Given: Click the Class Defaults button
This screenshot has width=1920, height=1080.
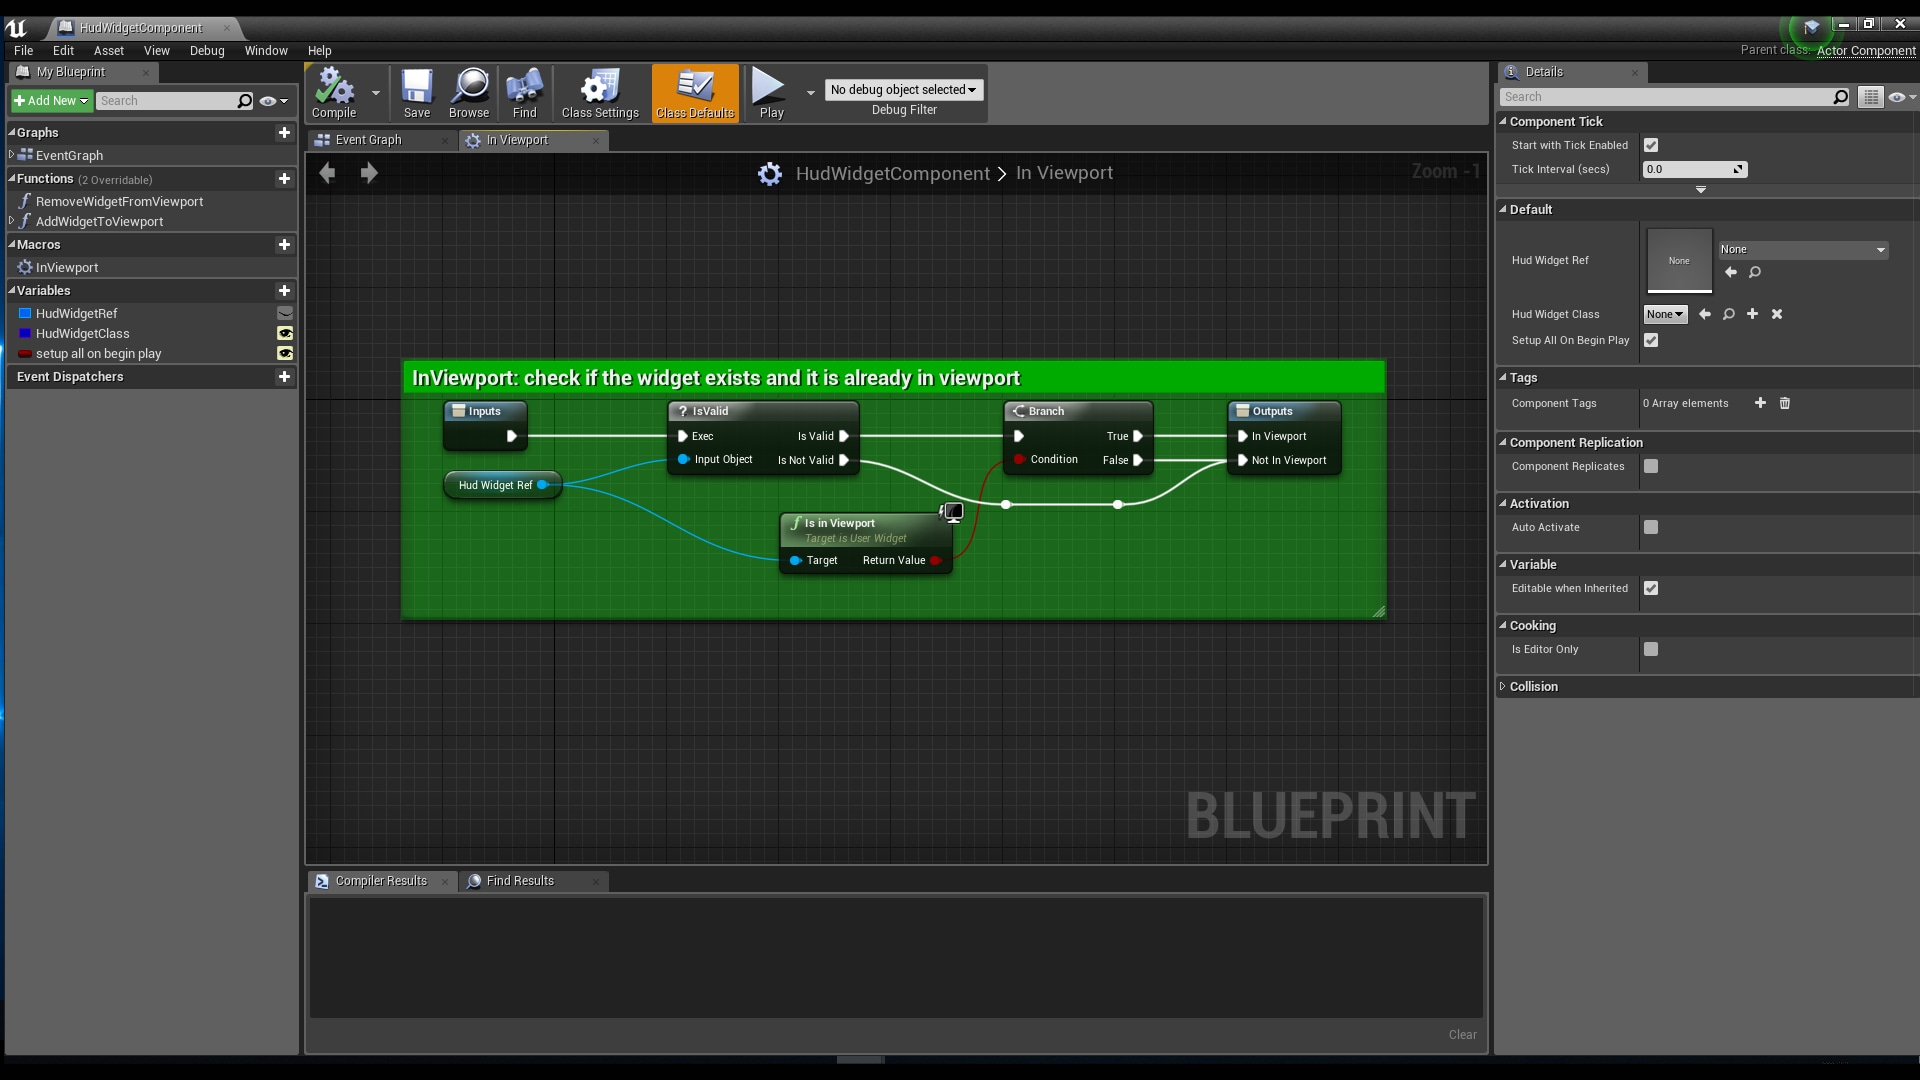Looking at the screenshot, I should point(694,92).
